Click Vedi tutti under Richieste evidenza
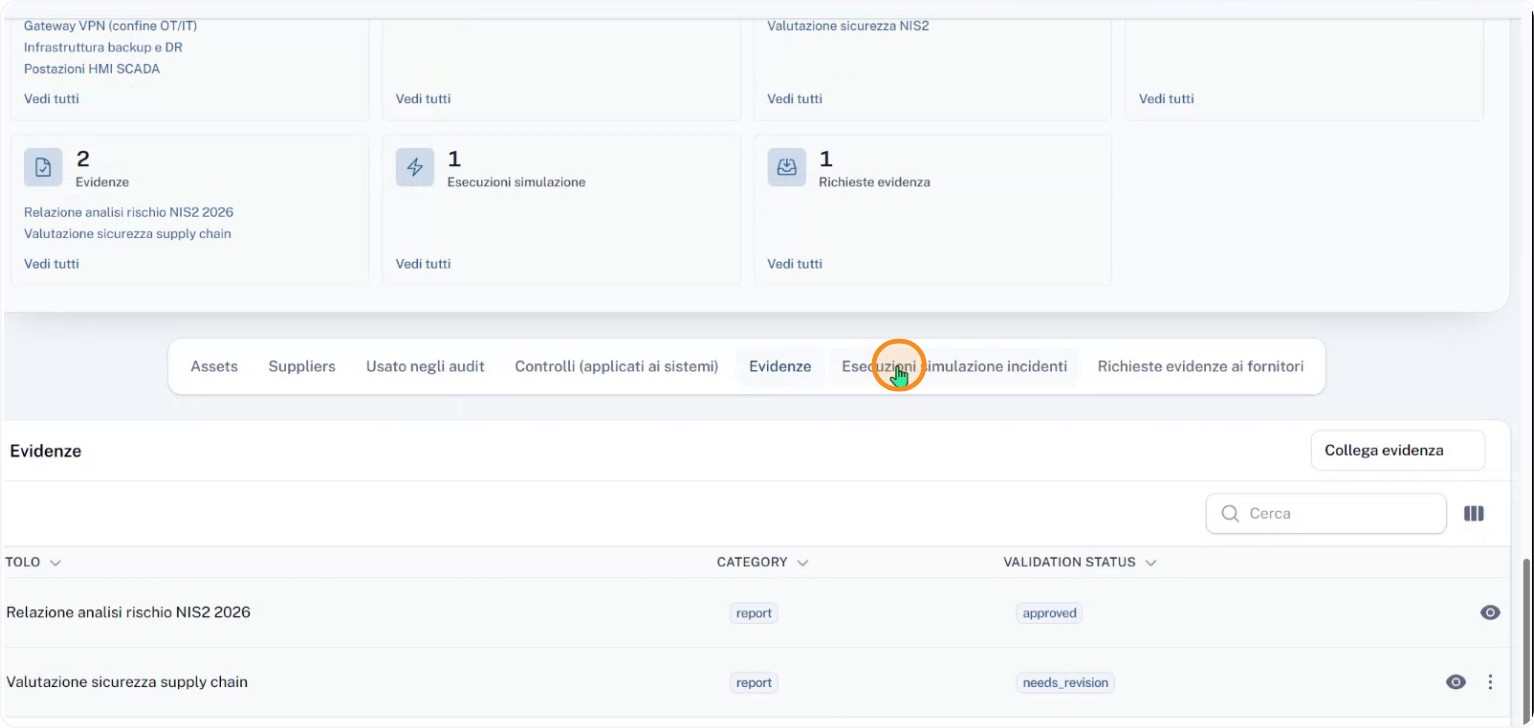The image size is (1534, 728). (795, 264)
